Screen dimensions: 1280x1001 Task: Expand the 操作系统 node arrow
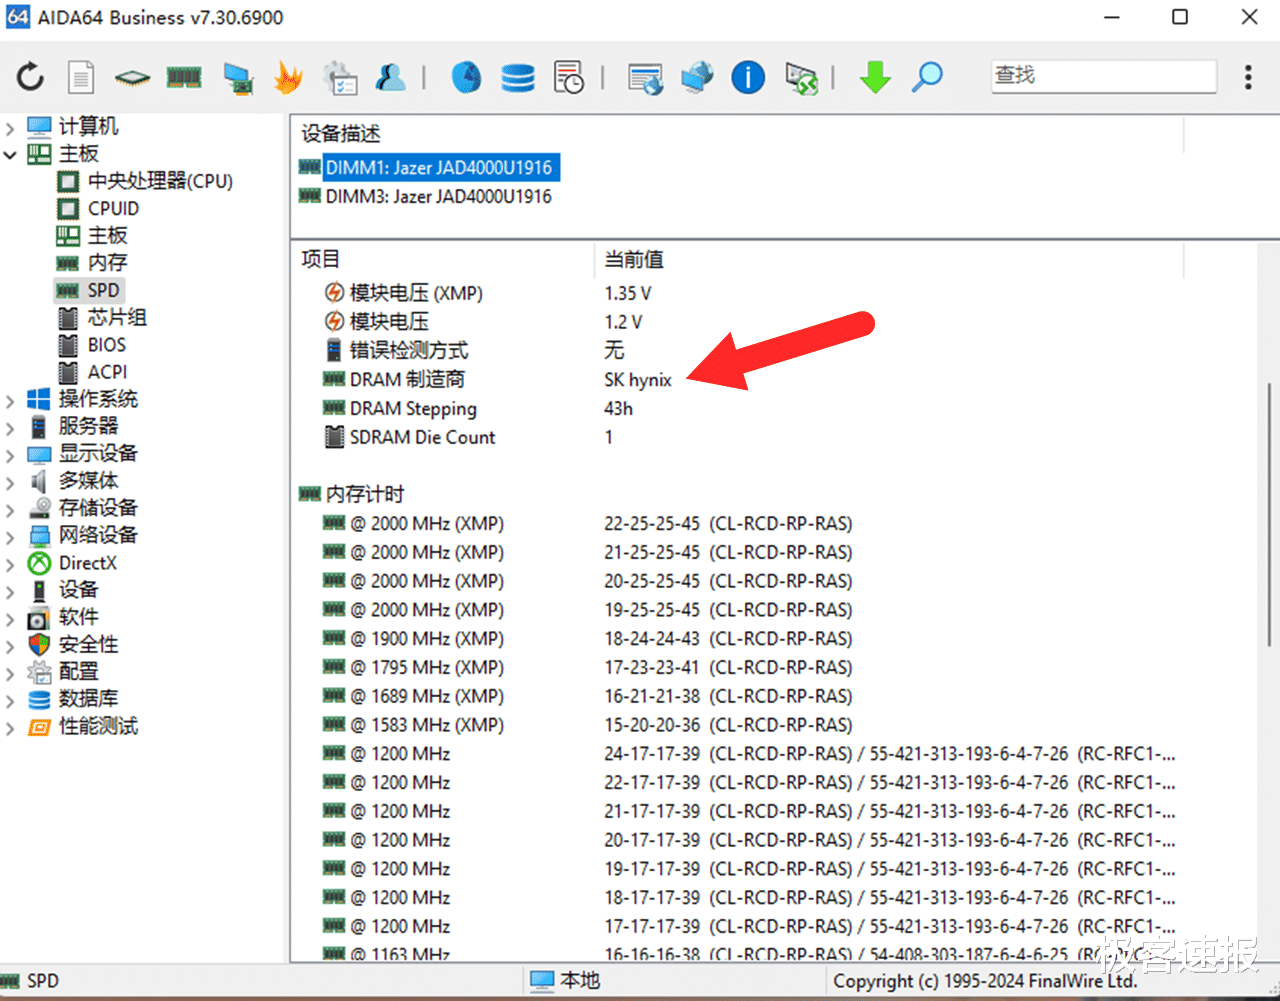pyautogui.click(x=11, y=400)
